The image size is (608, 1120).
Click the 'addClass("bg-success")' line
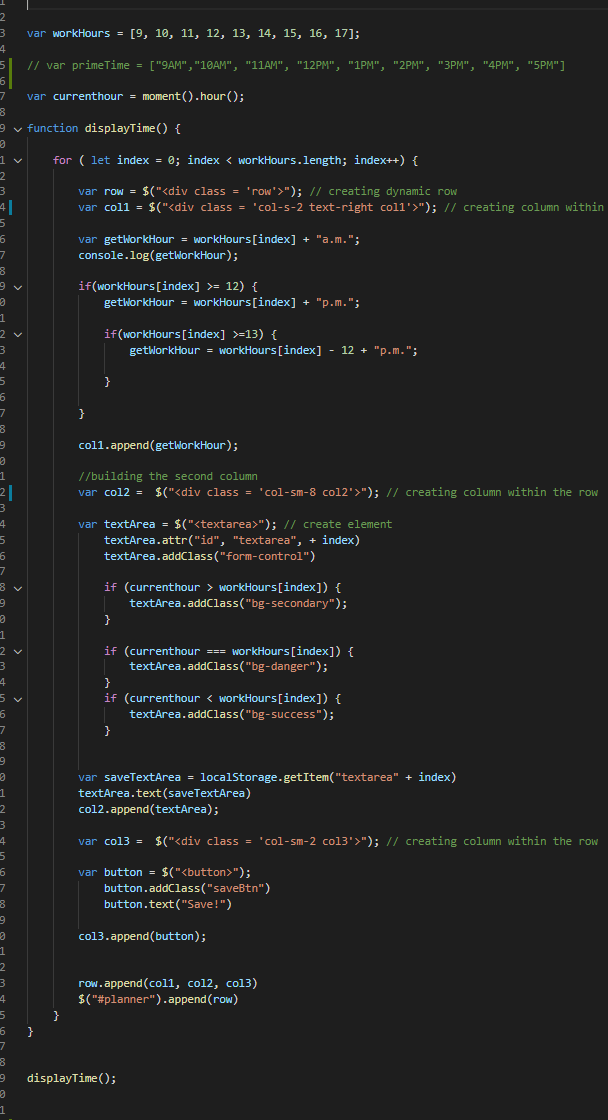point(231,714)
